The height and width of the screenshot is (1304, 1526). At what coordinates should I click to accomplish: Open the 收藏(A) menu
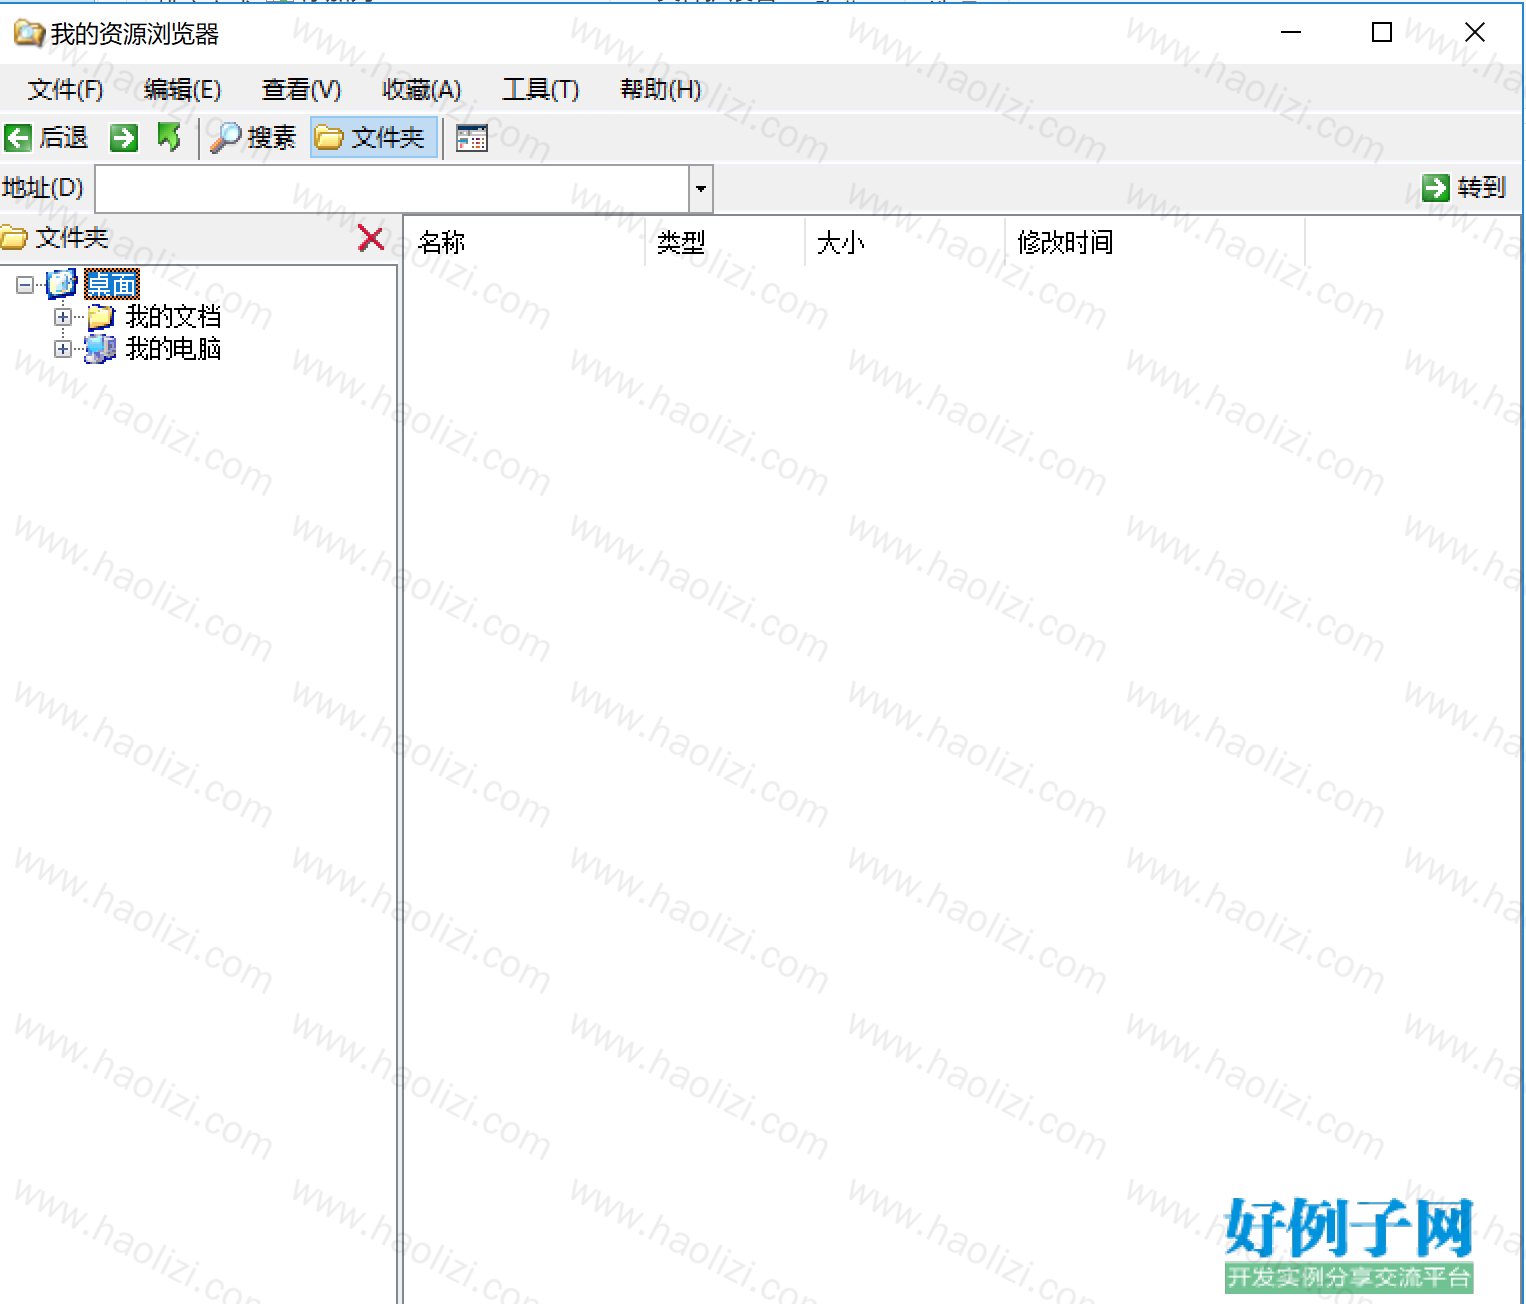tap(422, 90)
